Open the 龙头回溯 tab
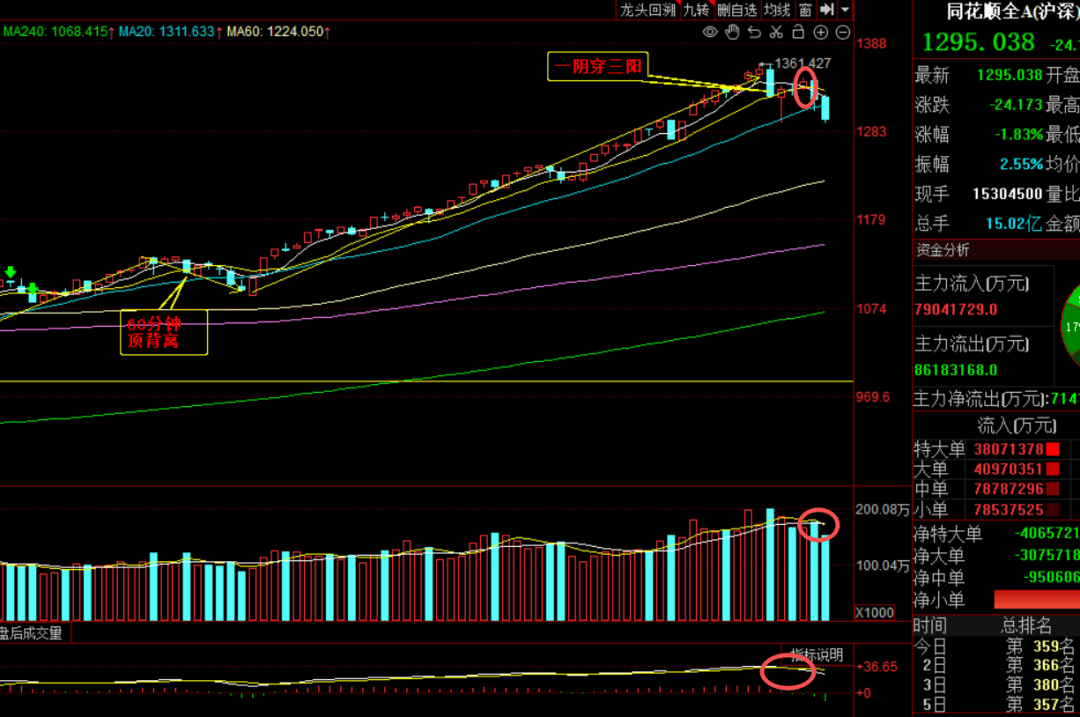The height and width of the screenshot is (717, 1080). [x=647, y=10]
